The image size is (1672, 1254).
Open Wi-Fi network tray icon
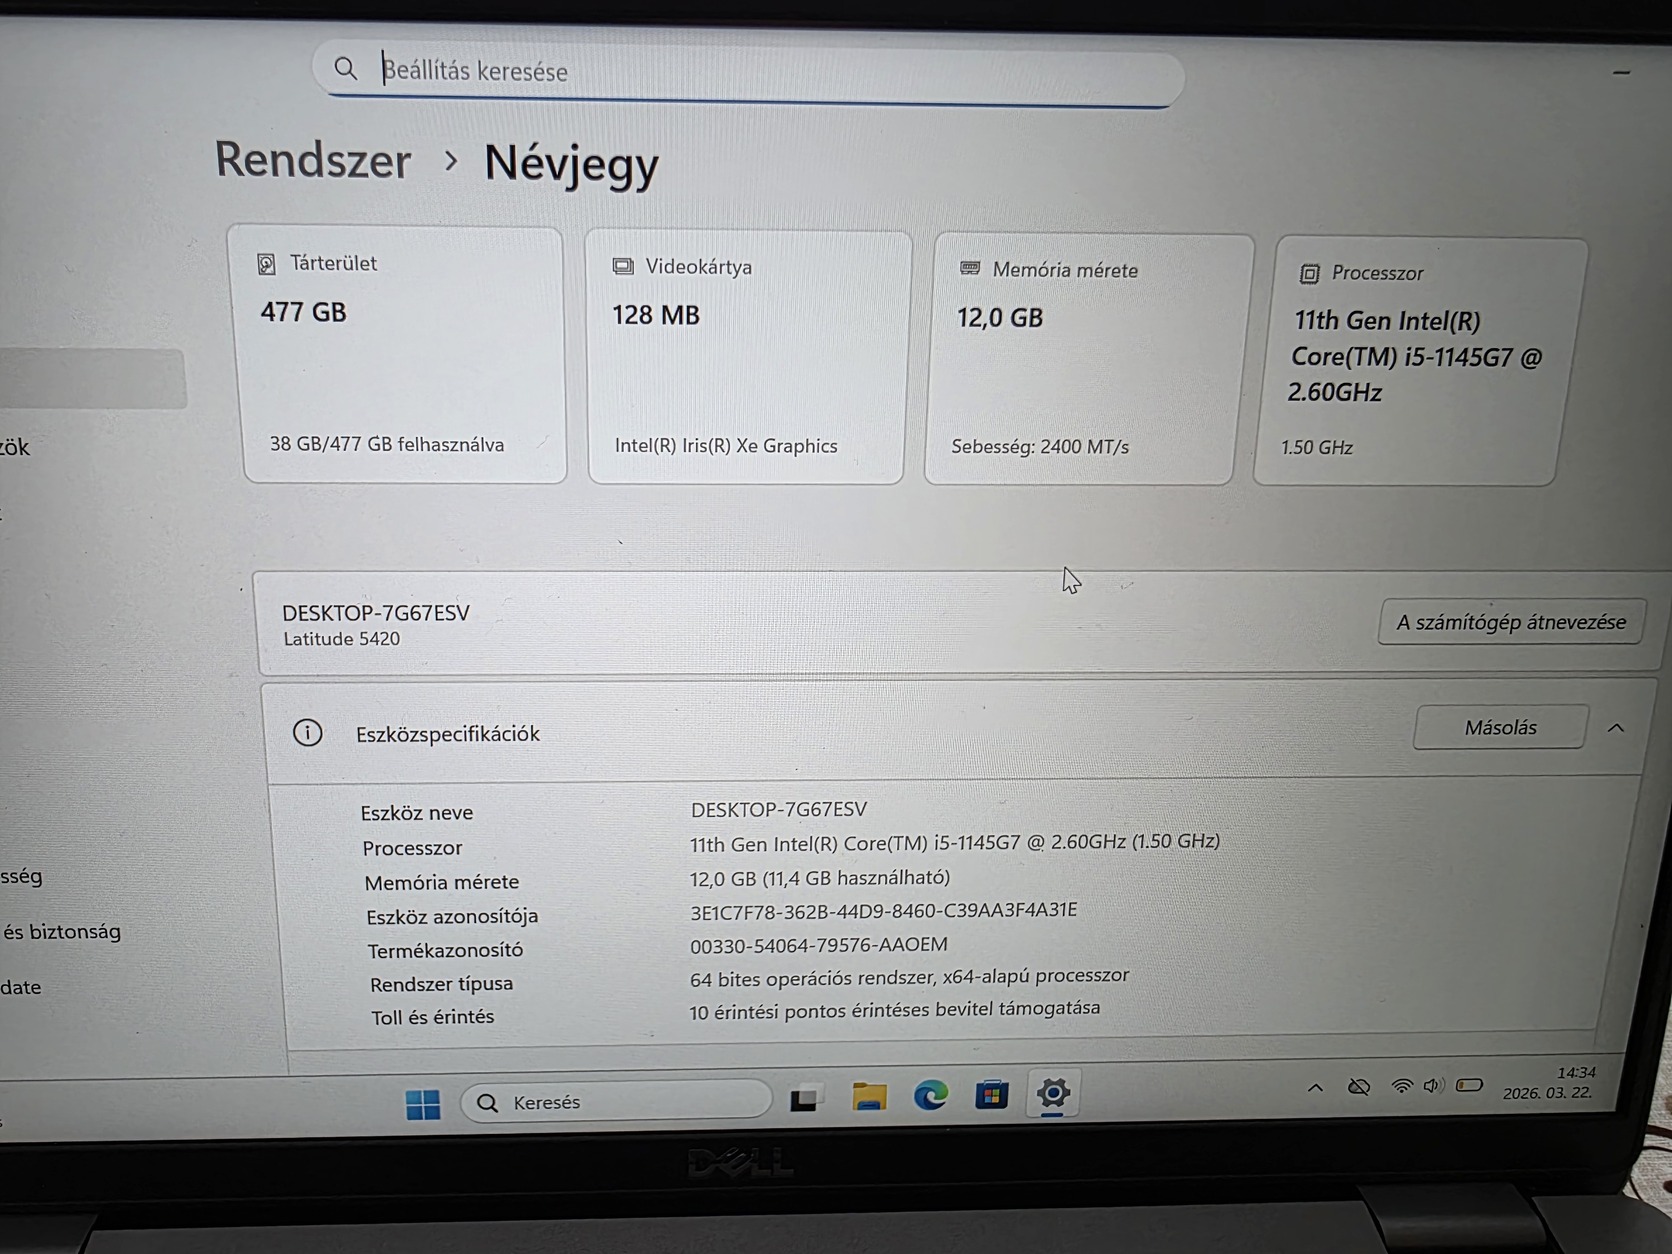click(x=1402, y=1086)
